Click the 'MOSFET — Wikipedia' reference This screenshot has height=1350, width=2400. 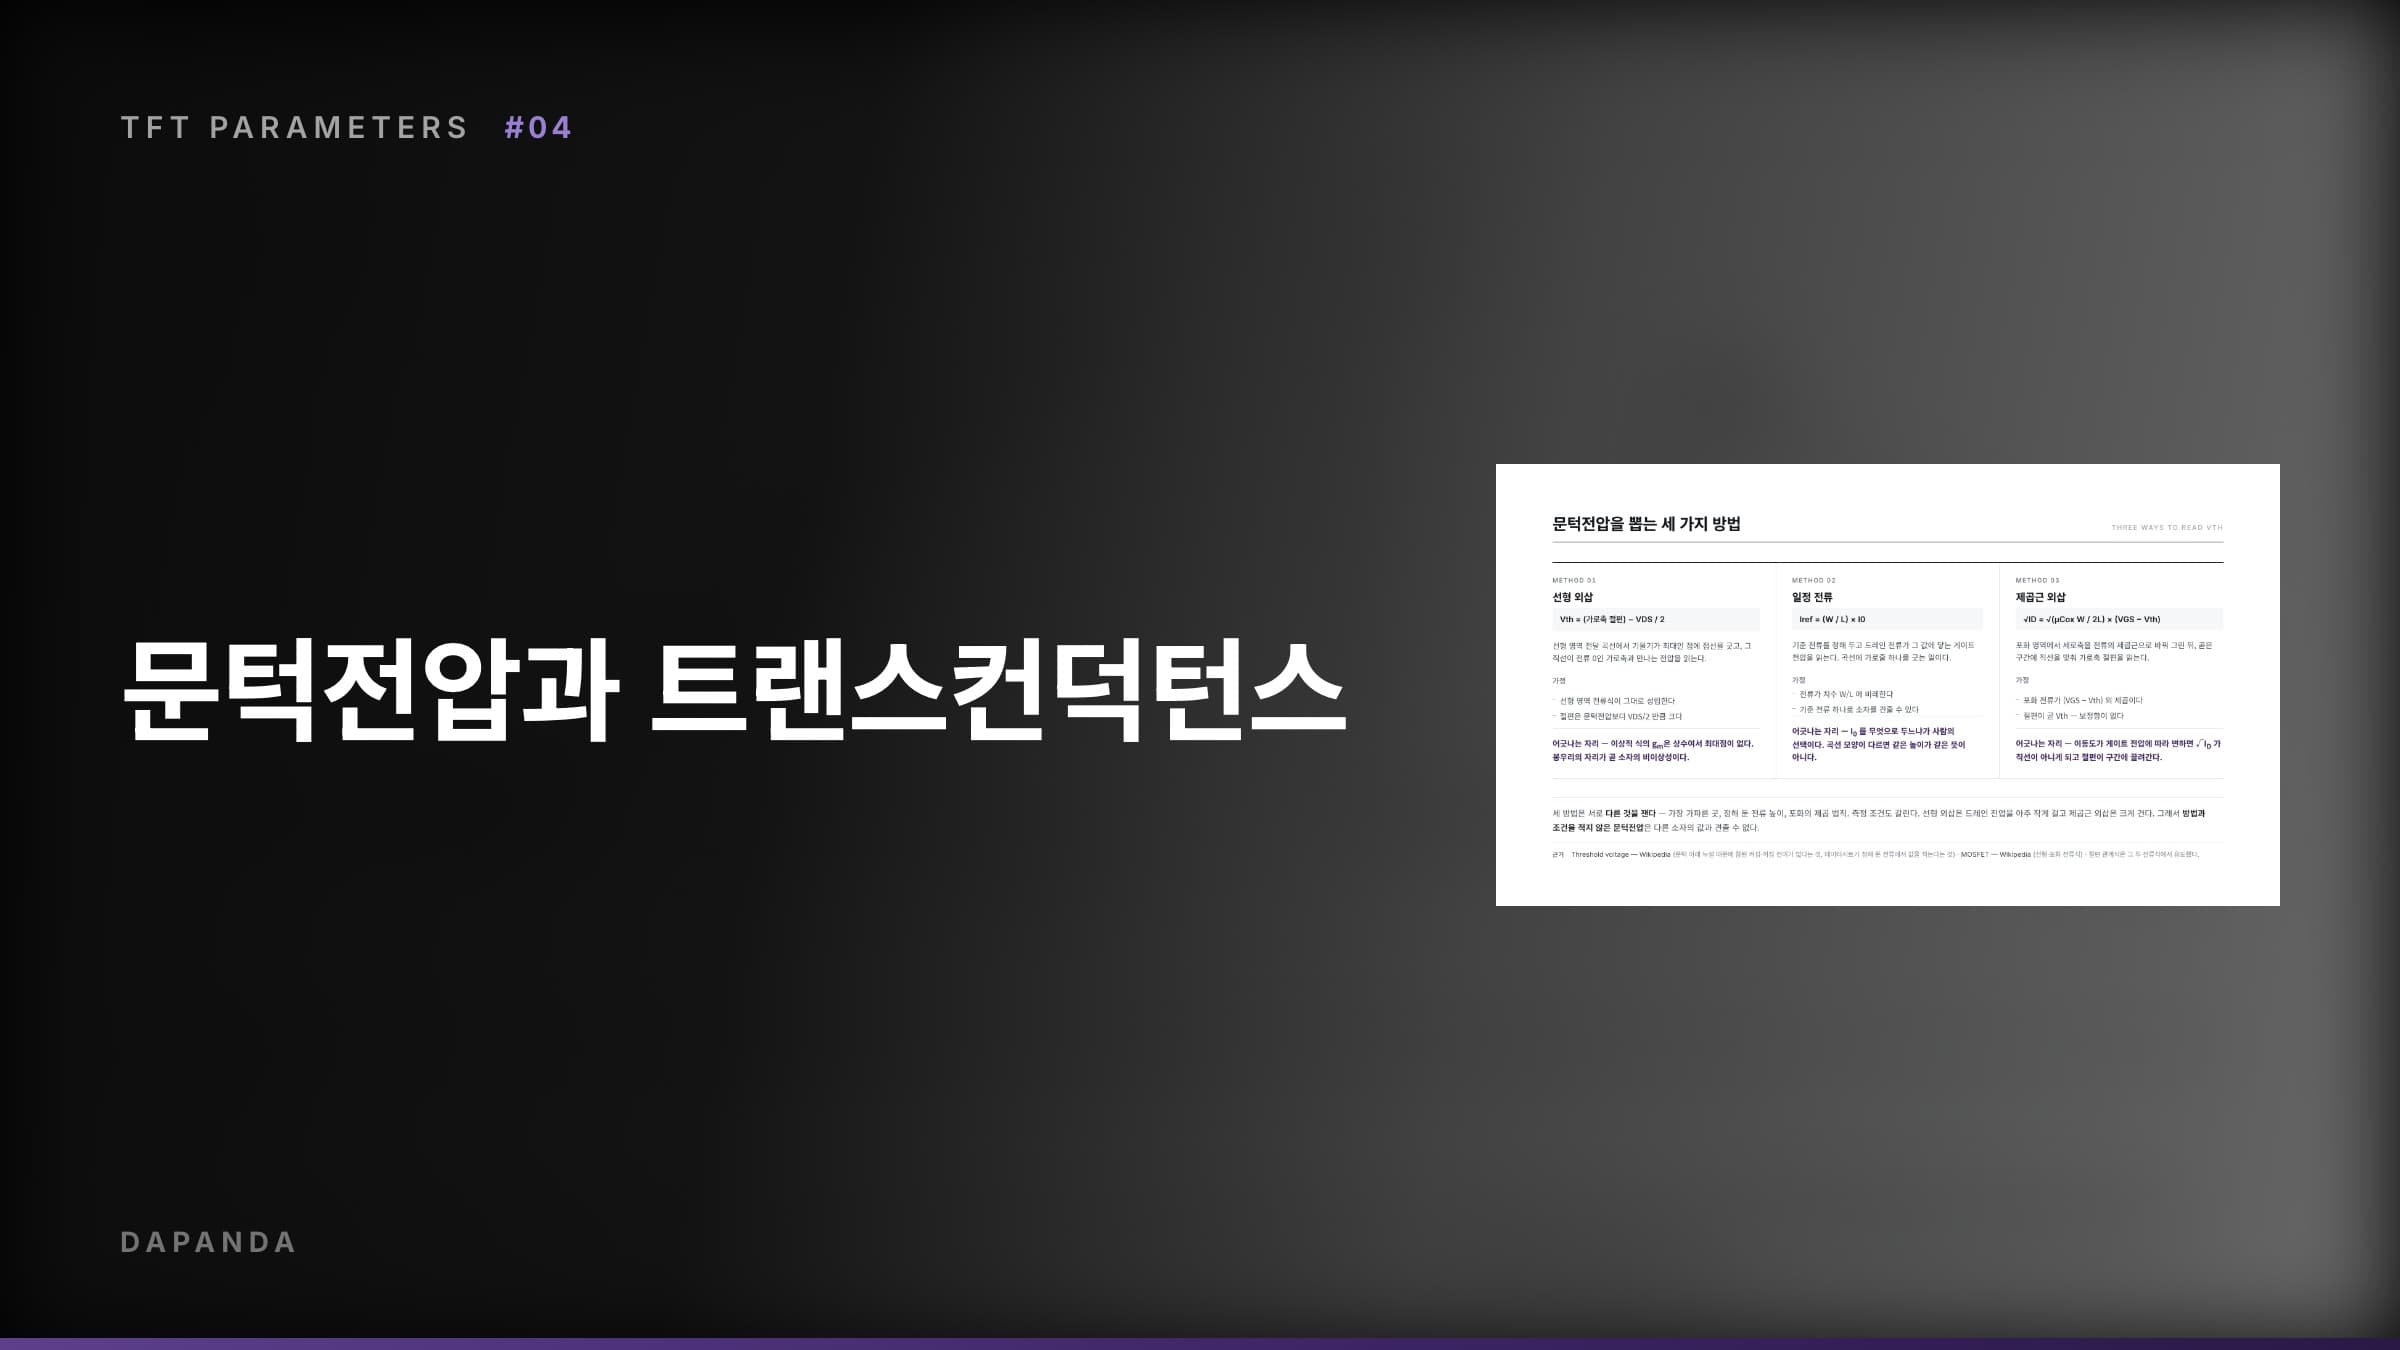[1995, 855]
